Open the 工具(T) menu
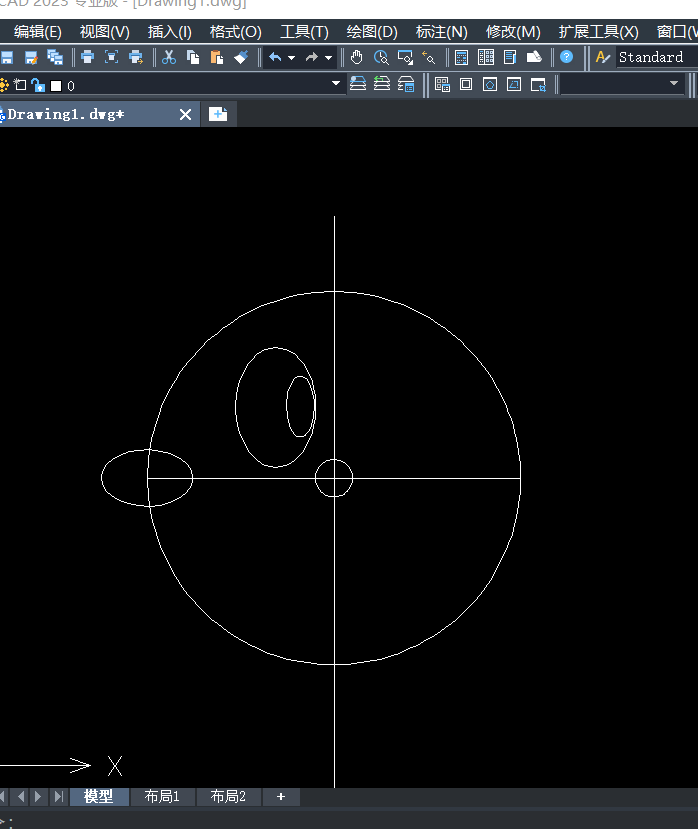Viewport: 698px width, 829px height. pyautogui.click(x=304, y=32)
